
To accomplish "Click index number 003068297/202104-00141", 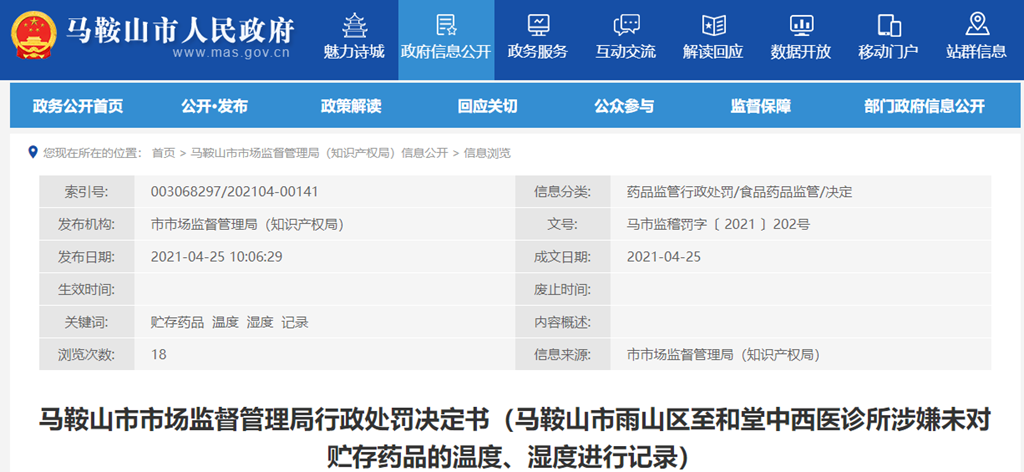I will (234, 191).
